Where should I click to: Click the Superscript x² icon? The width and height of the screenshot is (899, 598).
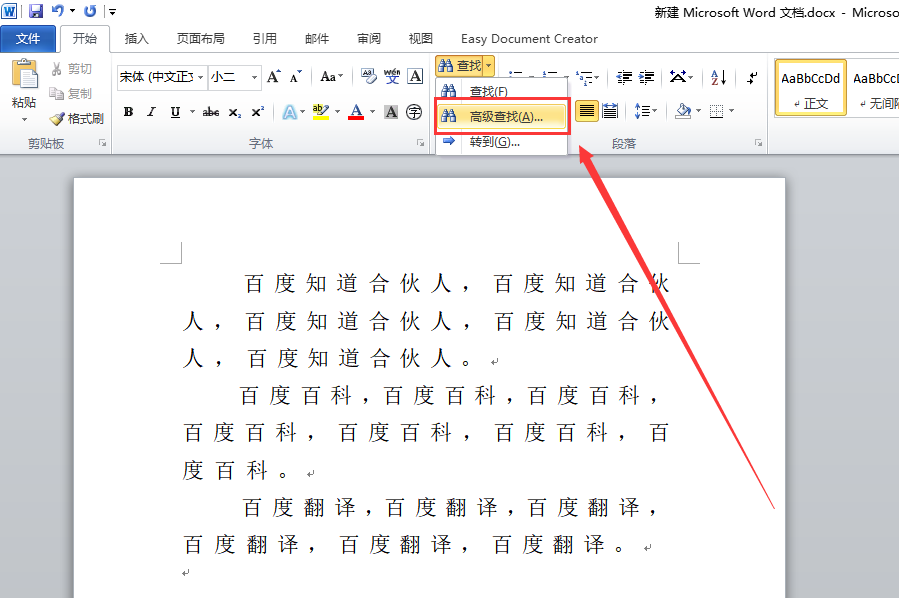point(258,112)
